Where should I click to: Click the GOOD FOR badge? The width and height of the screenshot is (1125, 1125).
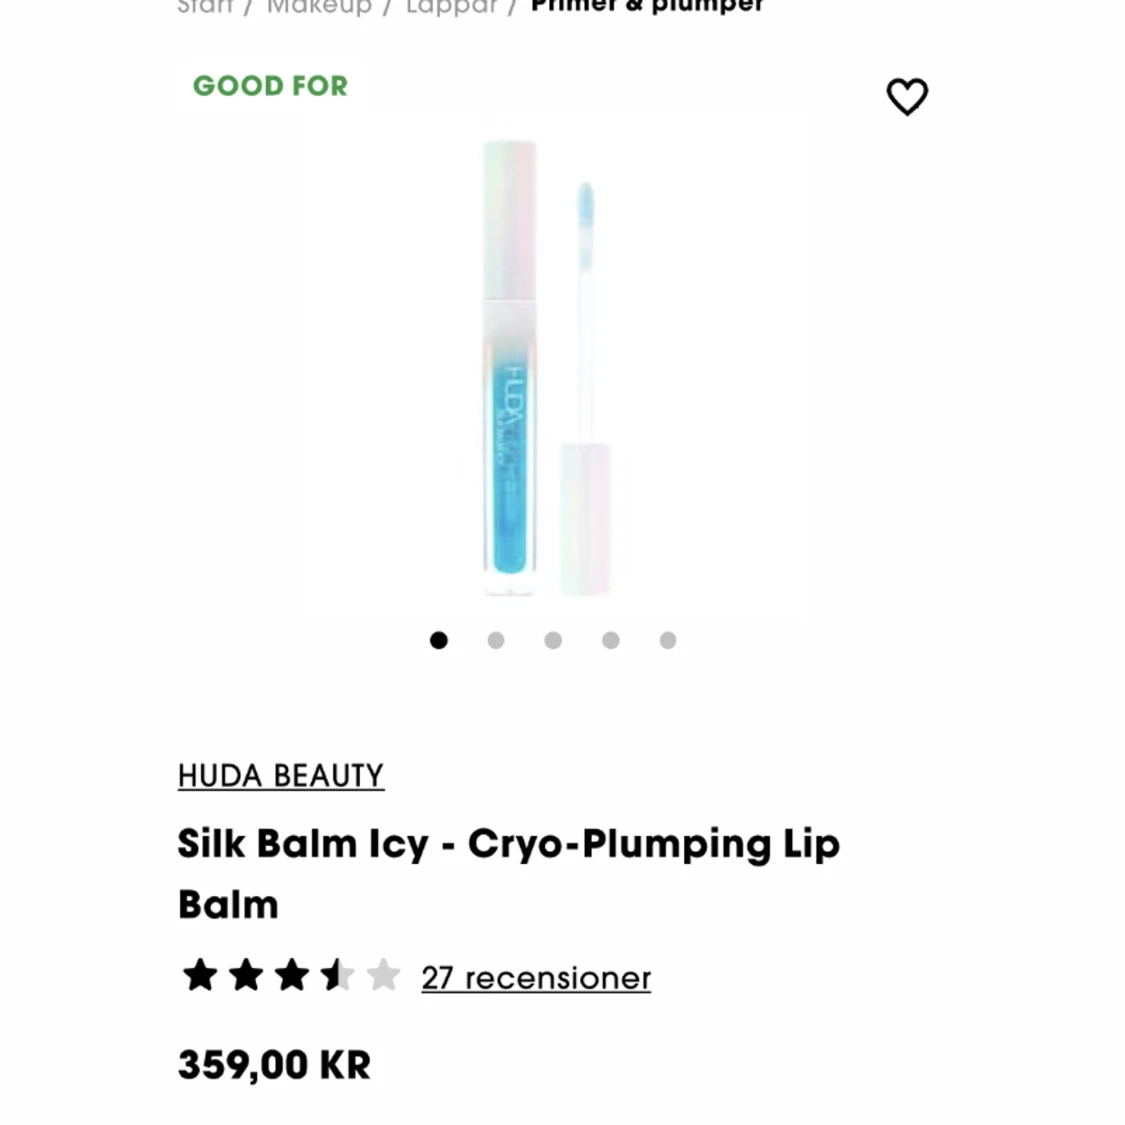[x=270, y=86]
